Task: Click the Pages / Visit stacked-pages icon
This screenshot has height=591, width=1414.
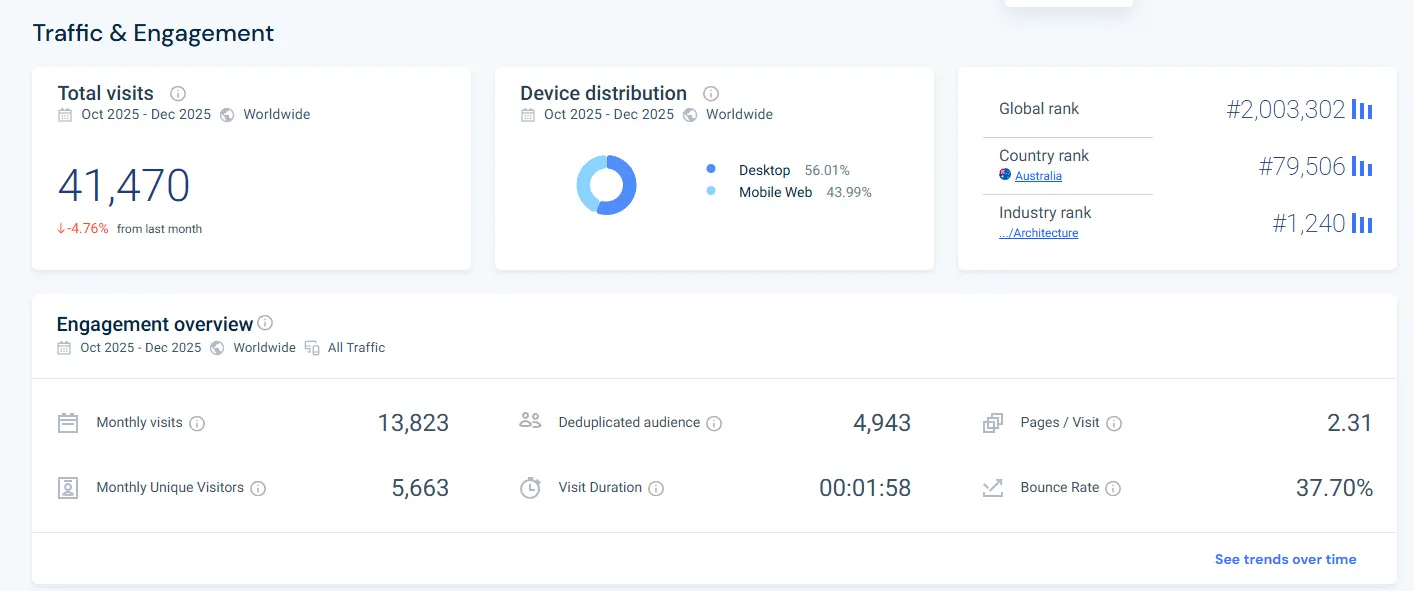Action: pyautogui.click(x=992, y=422)
